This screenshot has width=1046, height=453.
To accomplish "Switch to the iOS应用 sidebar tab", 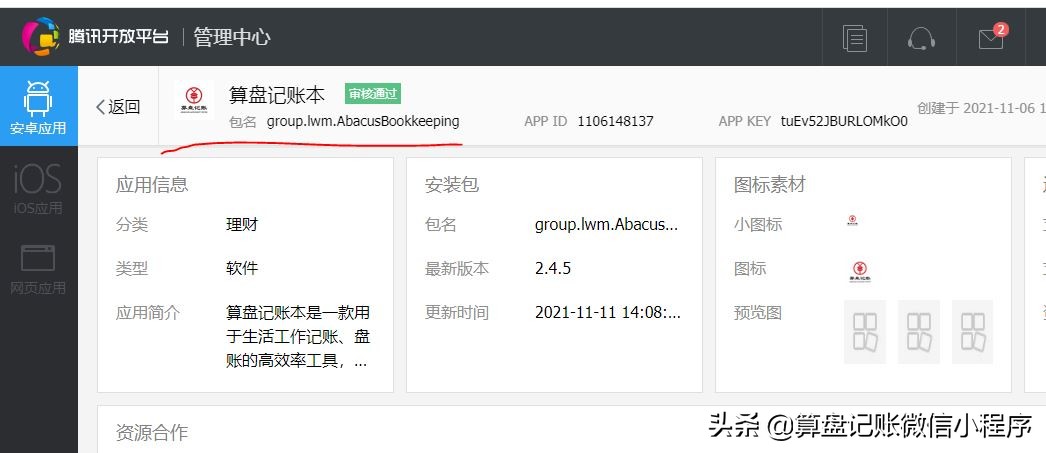I will pyautogui.click(x=38, y=189).
